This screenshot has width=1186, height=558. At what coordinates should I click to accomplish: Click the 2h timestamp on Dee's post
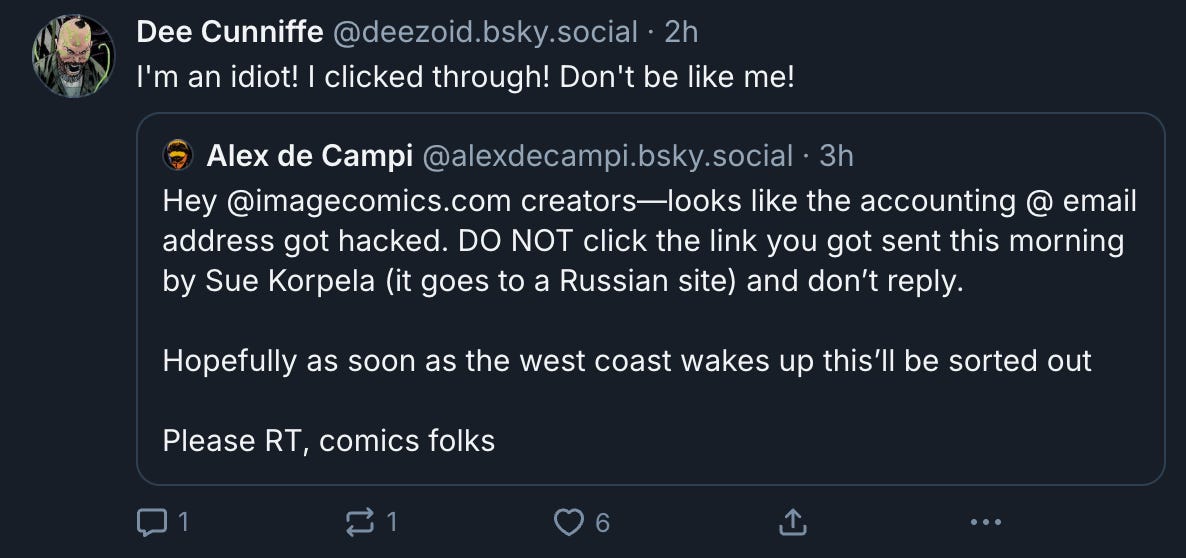tap(681, 32)
